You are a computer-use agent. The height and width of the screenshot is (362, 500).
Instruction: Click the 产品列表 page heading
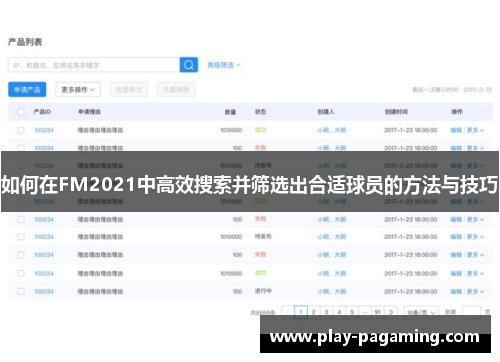point(25,42)
